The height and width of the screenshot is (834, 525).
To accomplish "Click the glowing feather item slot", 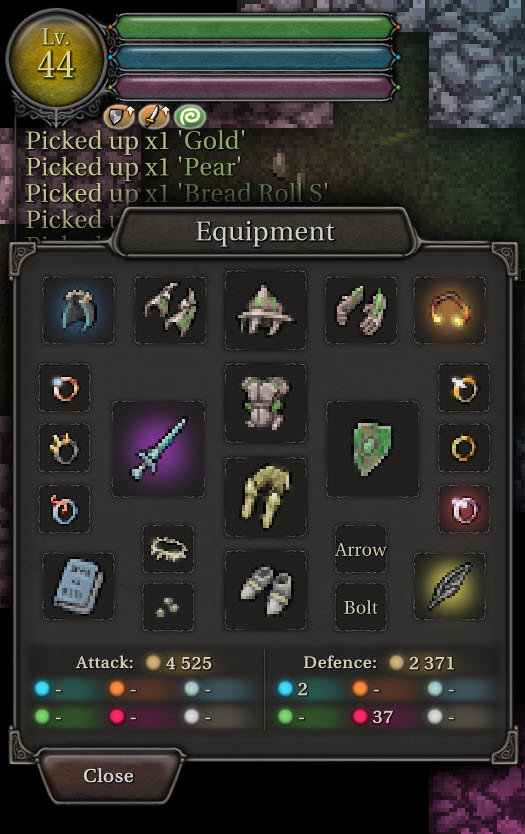I will point(449,586).
